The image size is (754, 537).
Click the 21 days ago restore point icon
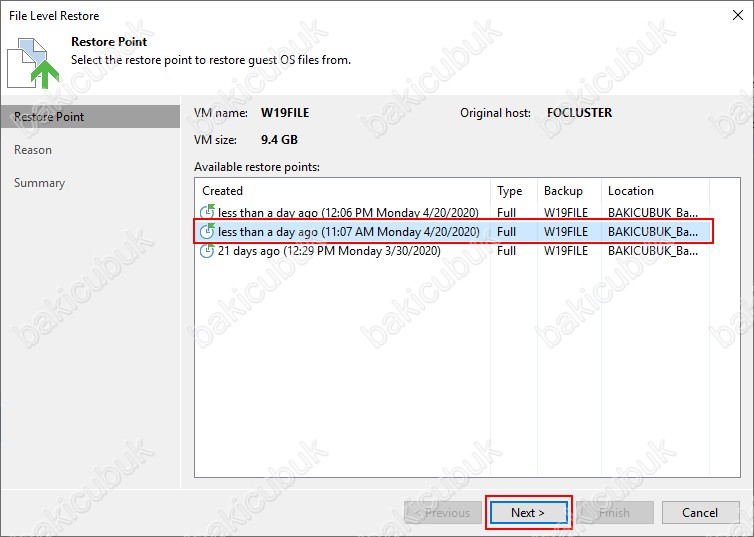(208, 251)
